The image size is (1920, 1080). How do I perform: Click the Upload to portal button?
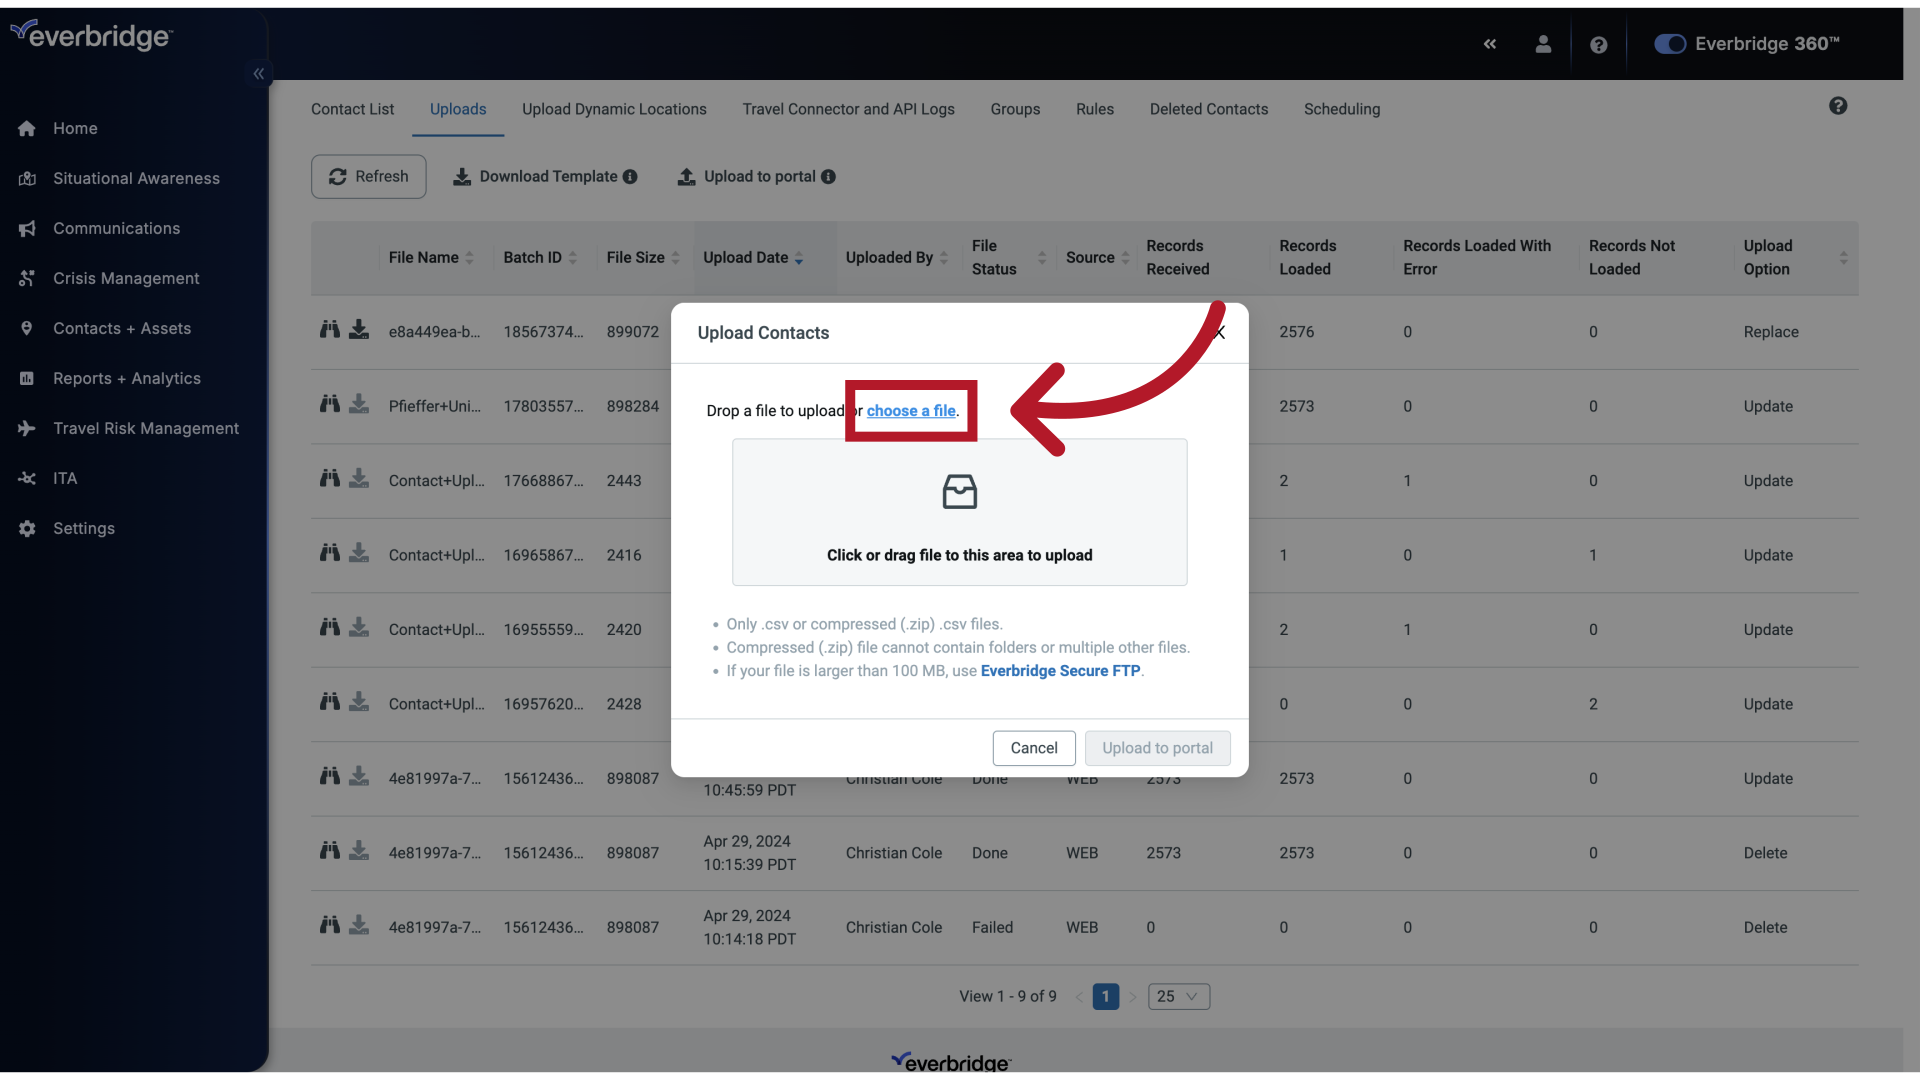tap(1156, 746)
